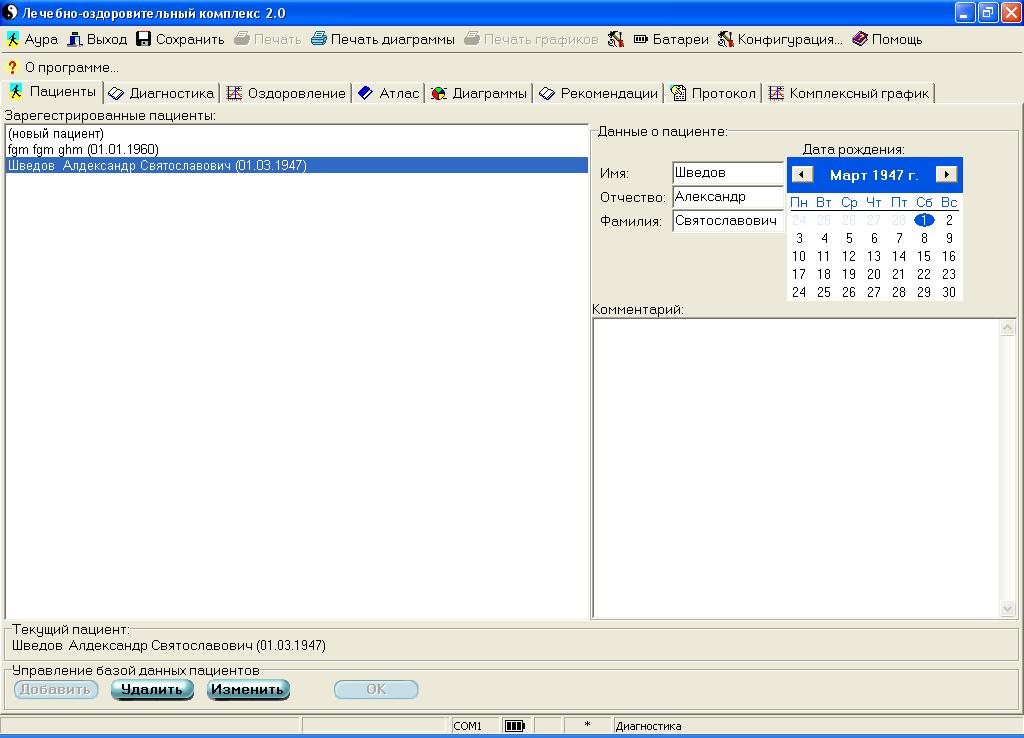Viewport: 1024px width, 738px height.
Task: Advance calendar to next month
Action: coord(946,175)
